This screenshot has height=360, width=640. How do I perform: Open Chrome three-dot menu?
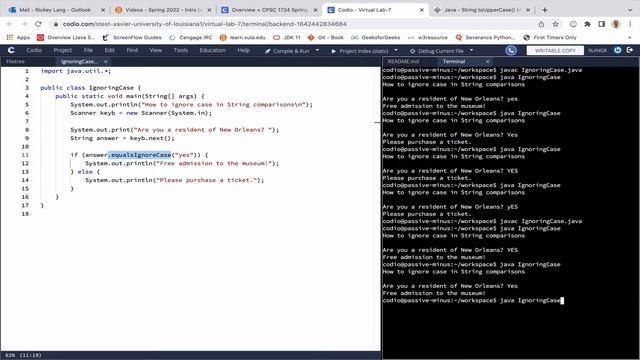tap(630, 24)
